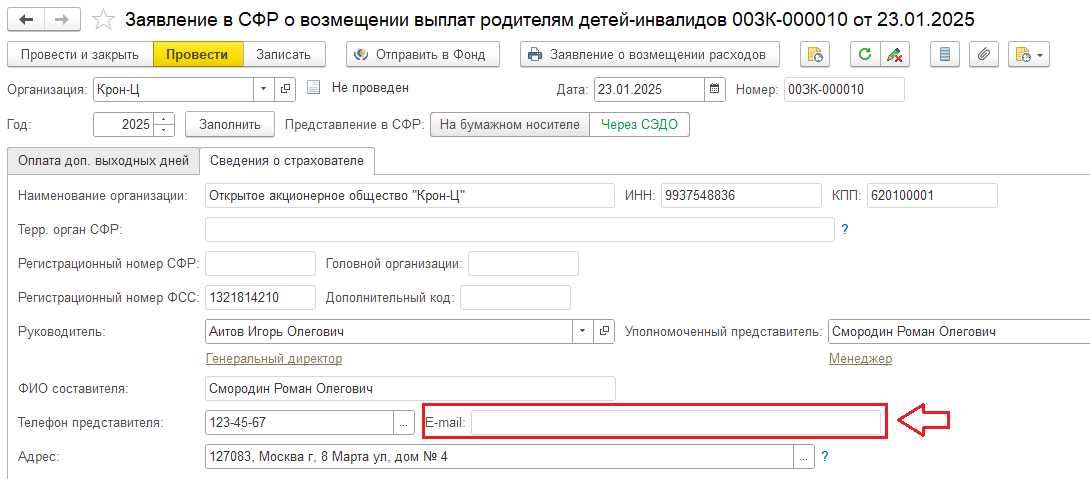Go forward with the right arrow
The width and height of the screenshot is (1090, 479).
64,19
